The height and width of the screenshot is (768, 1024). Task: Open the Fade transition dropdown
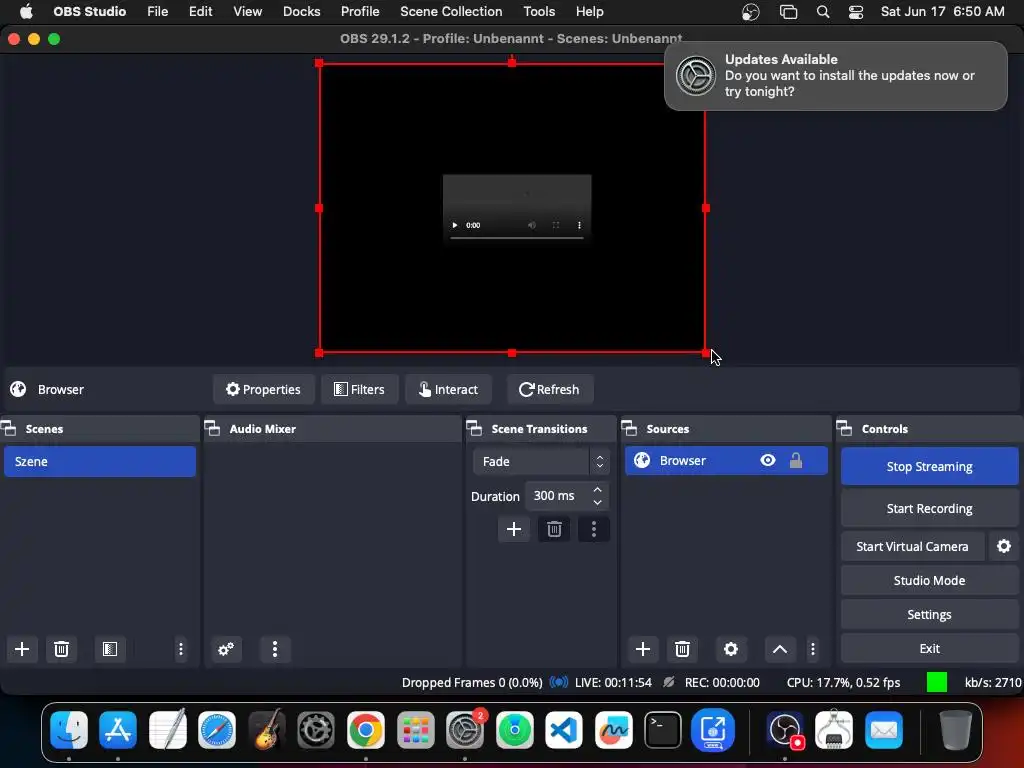tap(541, 462)
